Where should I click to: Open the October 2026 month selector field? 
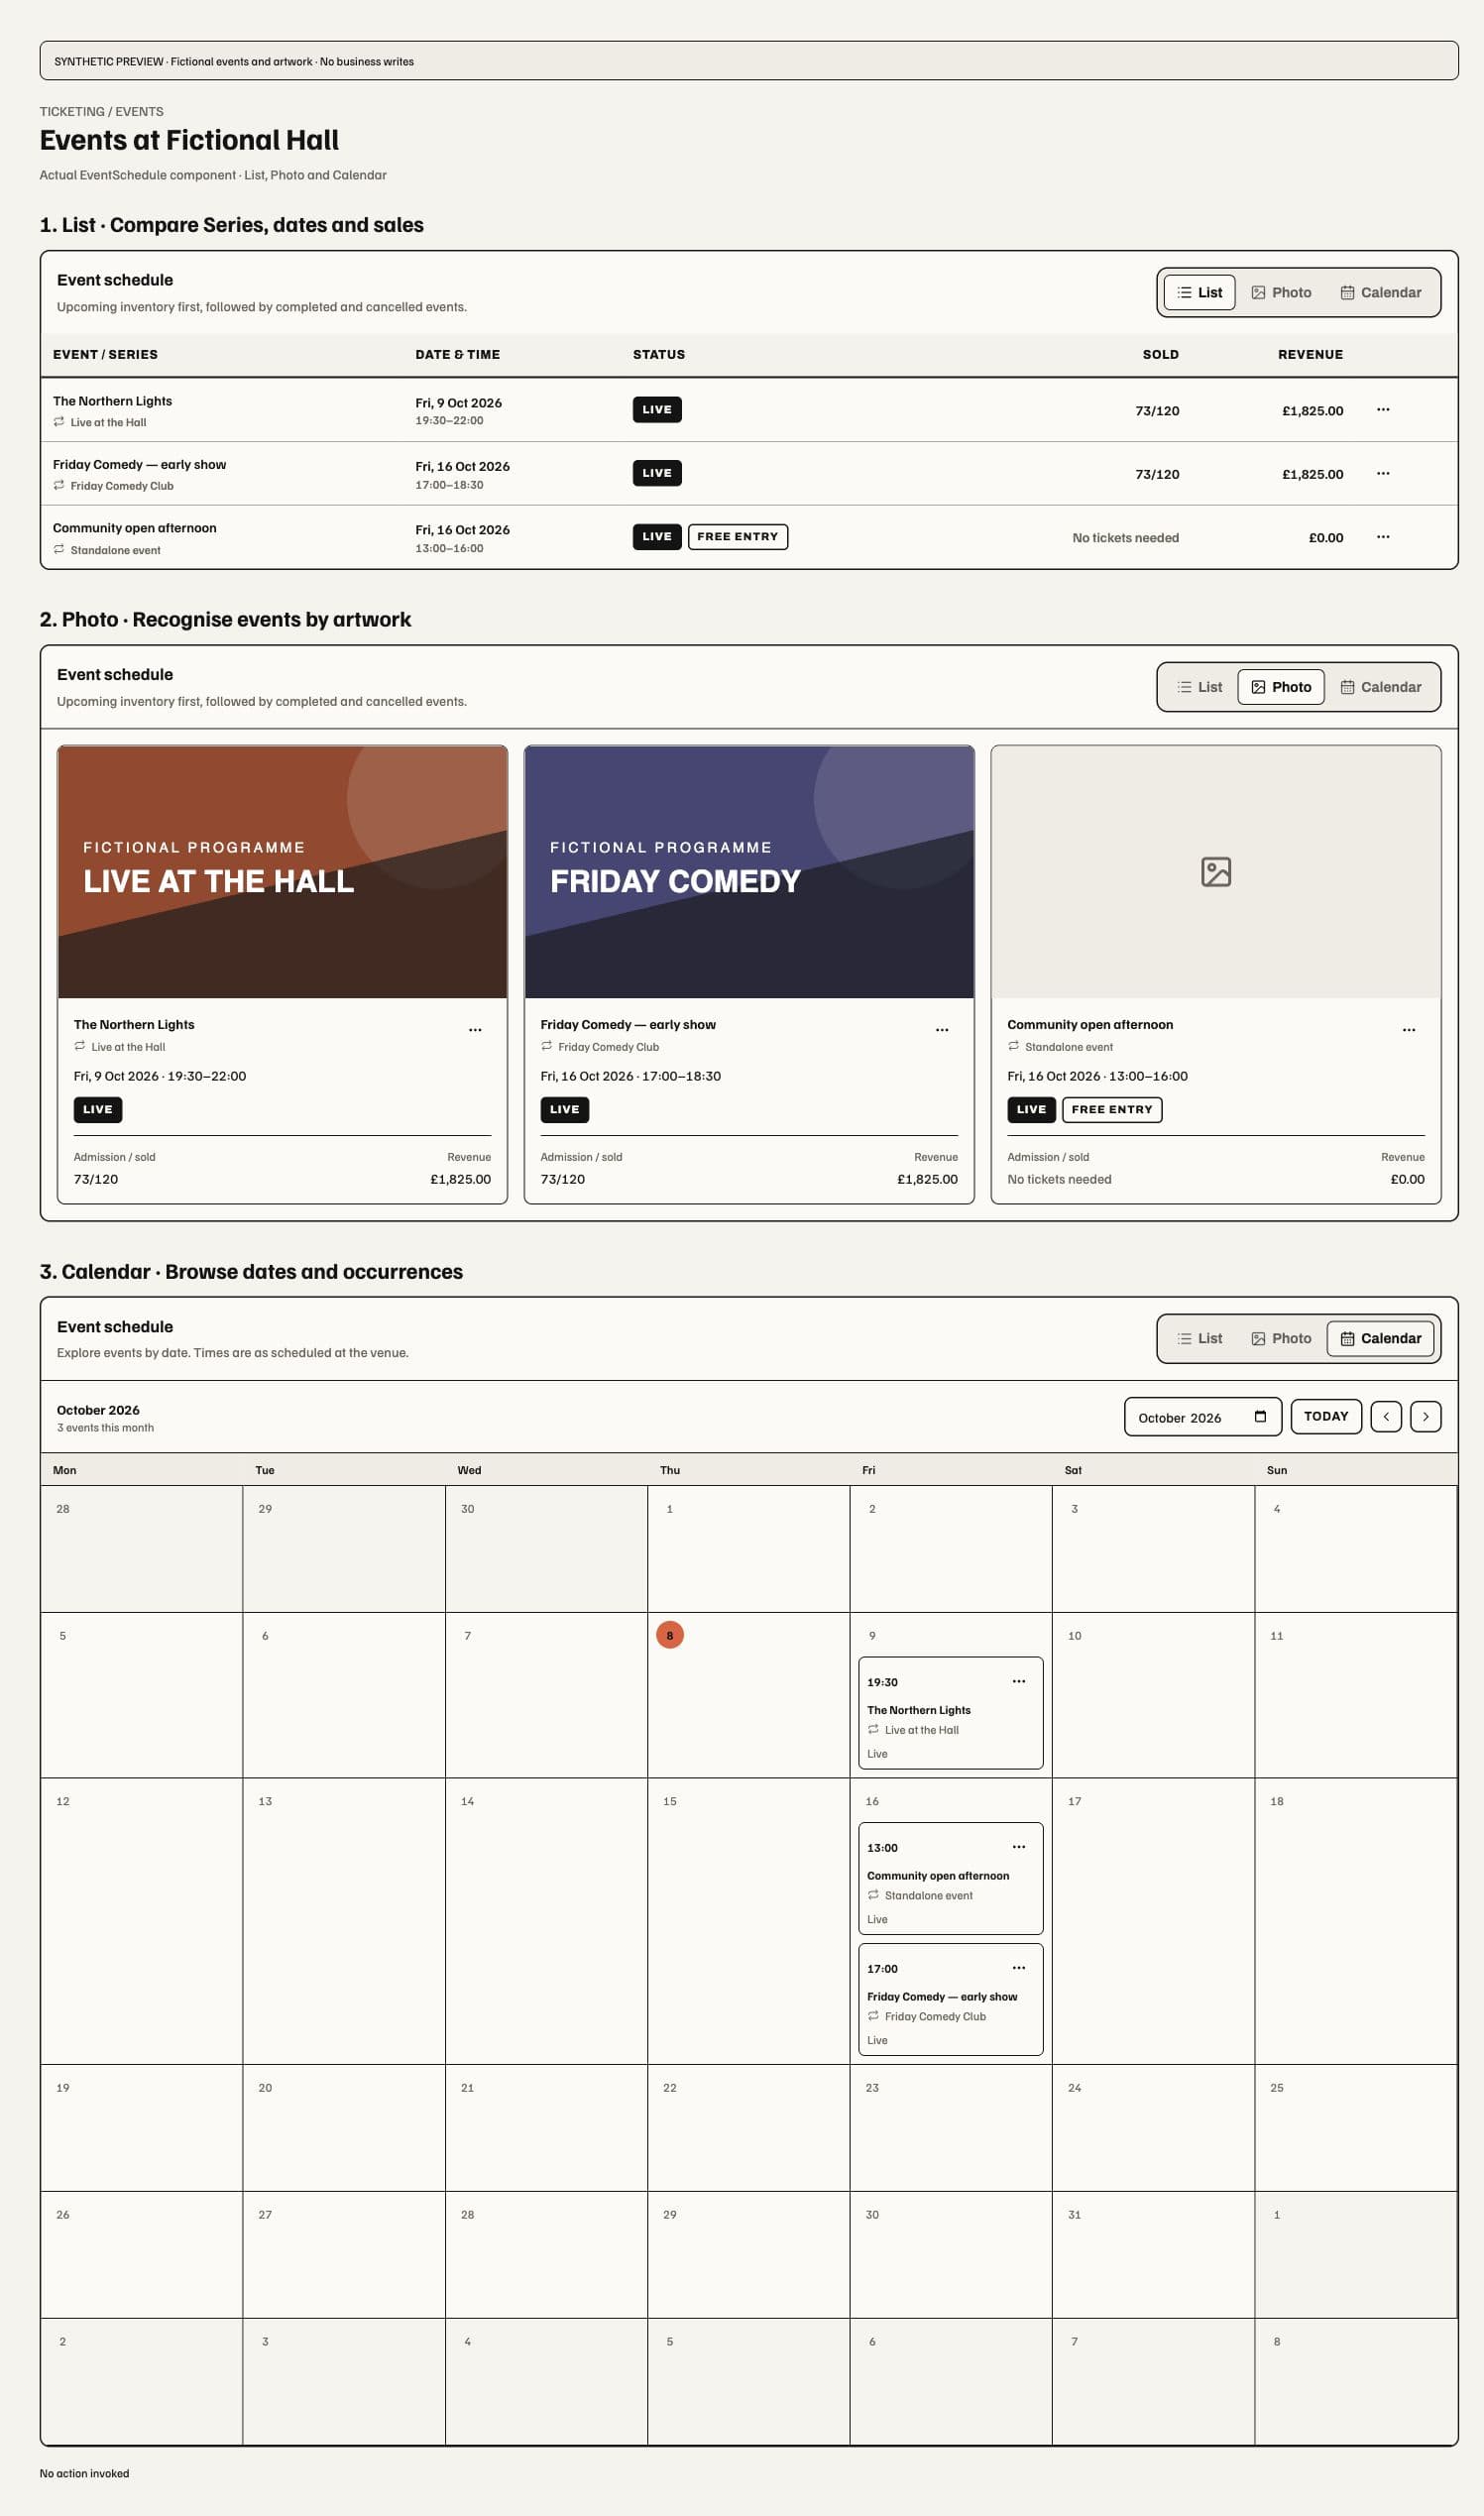click(x=1202, y=1416)
